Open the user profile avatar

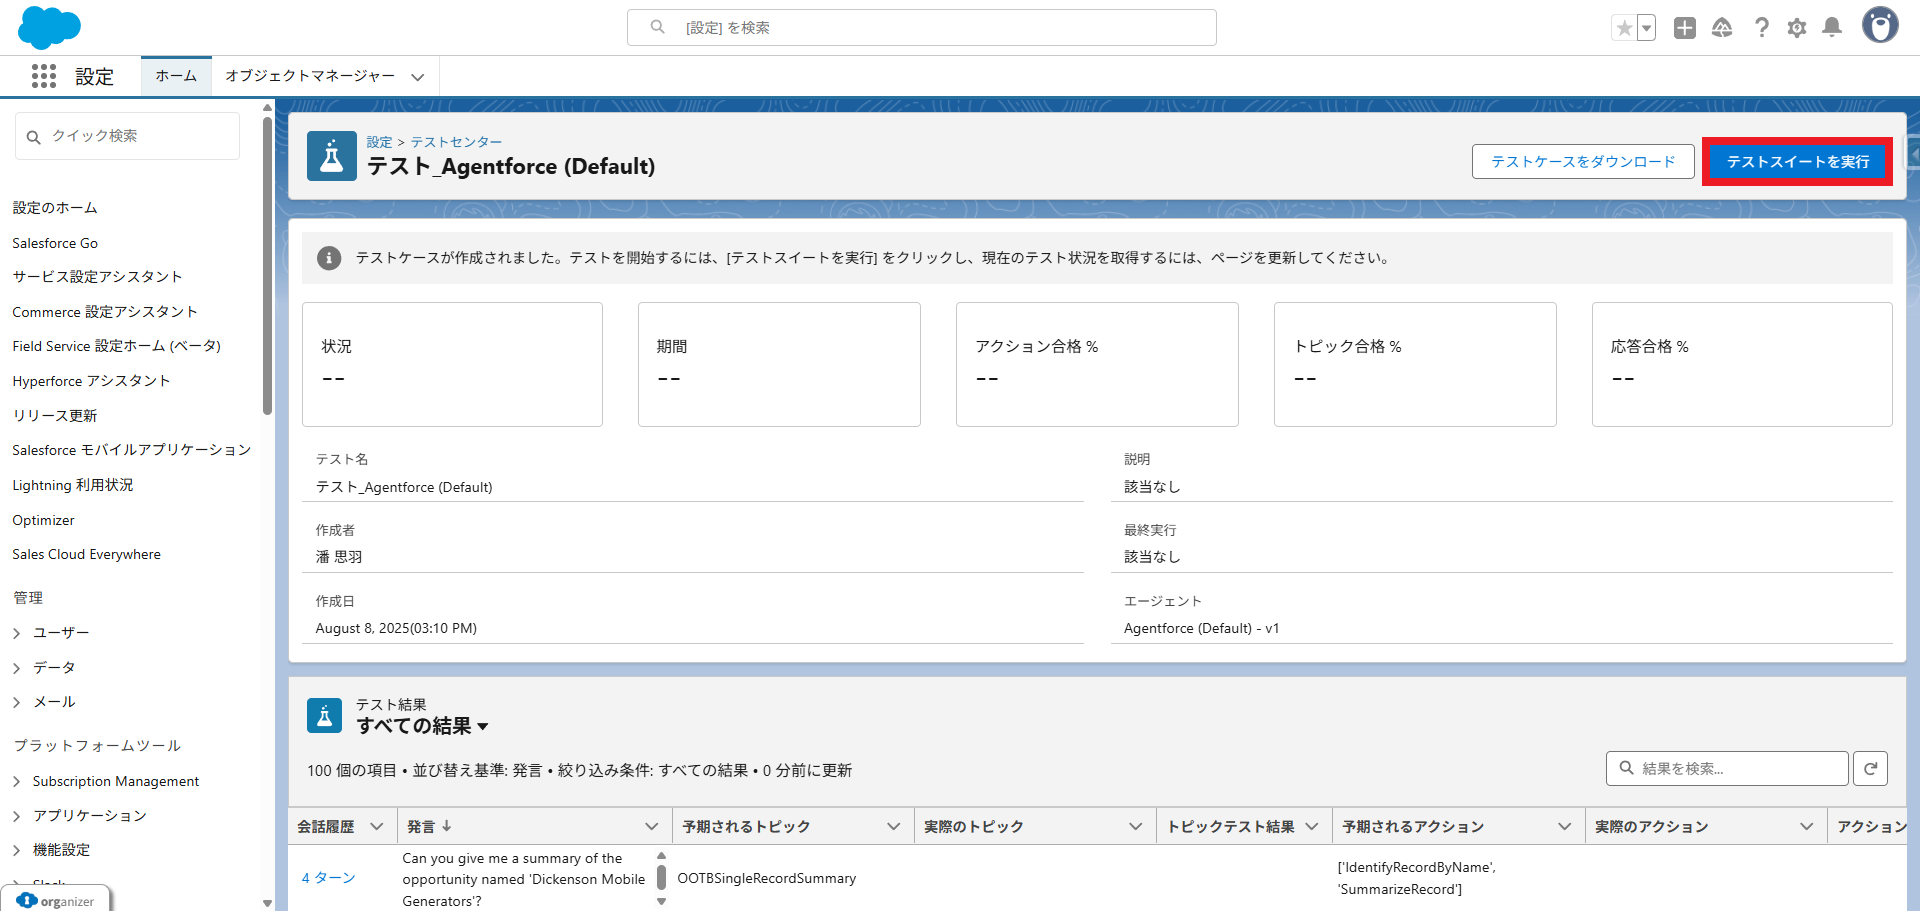click(x=1880, y=25)
